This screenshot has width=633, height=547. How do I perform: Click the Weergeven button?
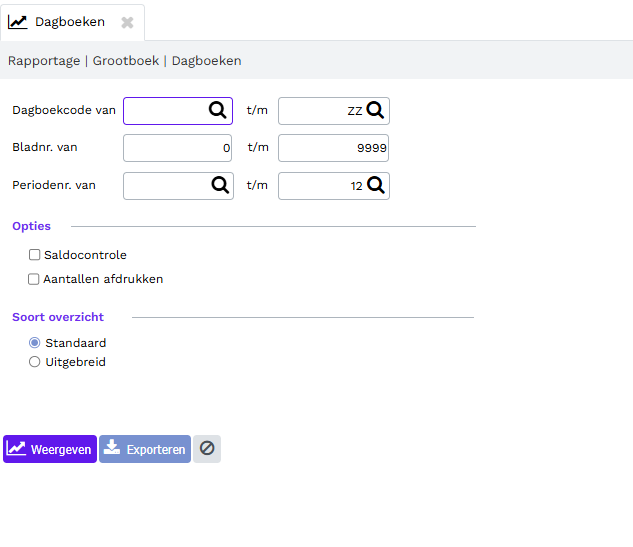[x=50, y=449]
